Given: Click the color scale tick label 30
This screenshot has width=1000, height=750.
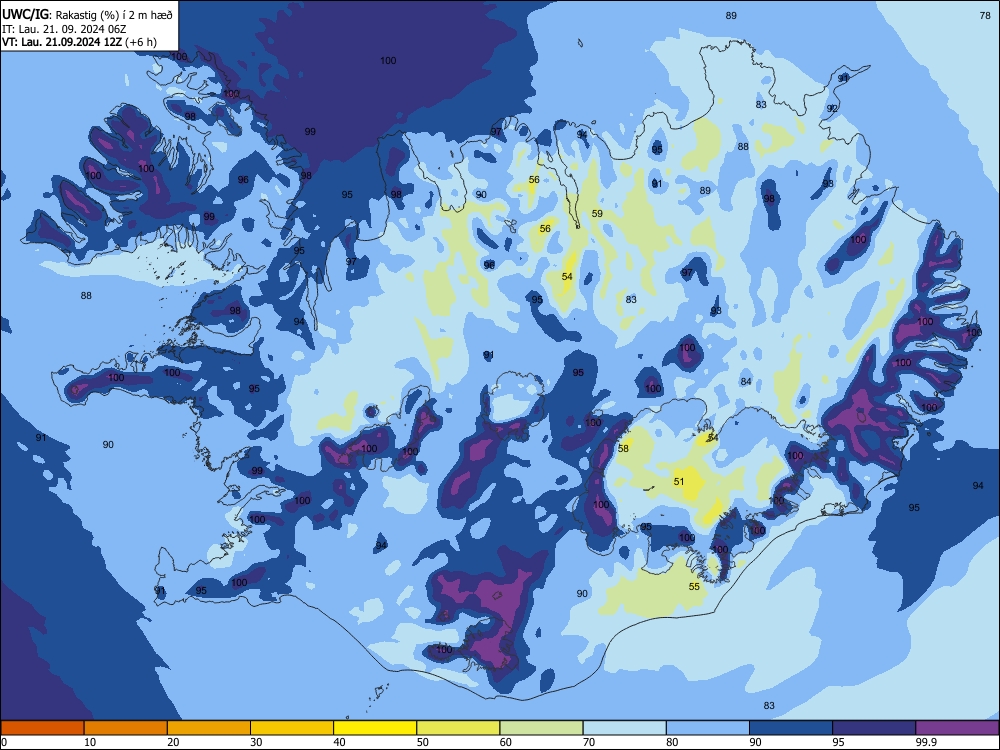Looking at the screenshot, I should pos(256,742).
